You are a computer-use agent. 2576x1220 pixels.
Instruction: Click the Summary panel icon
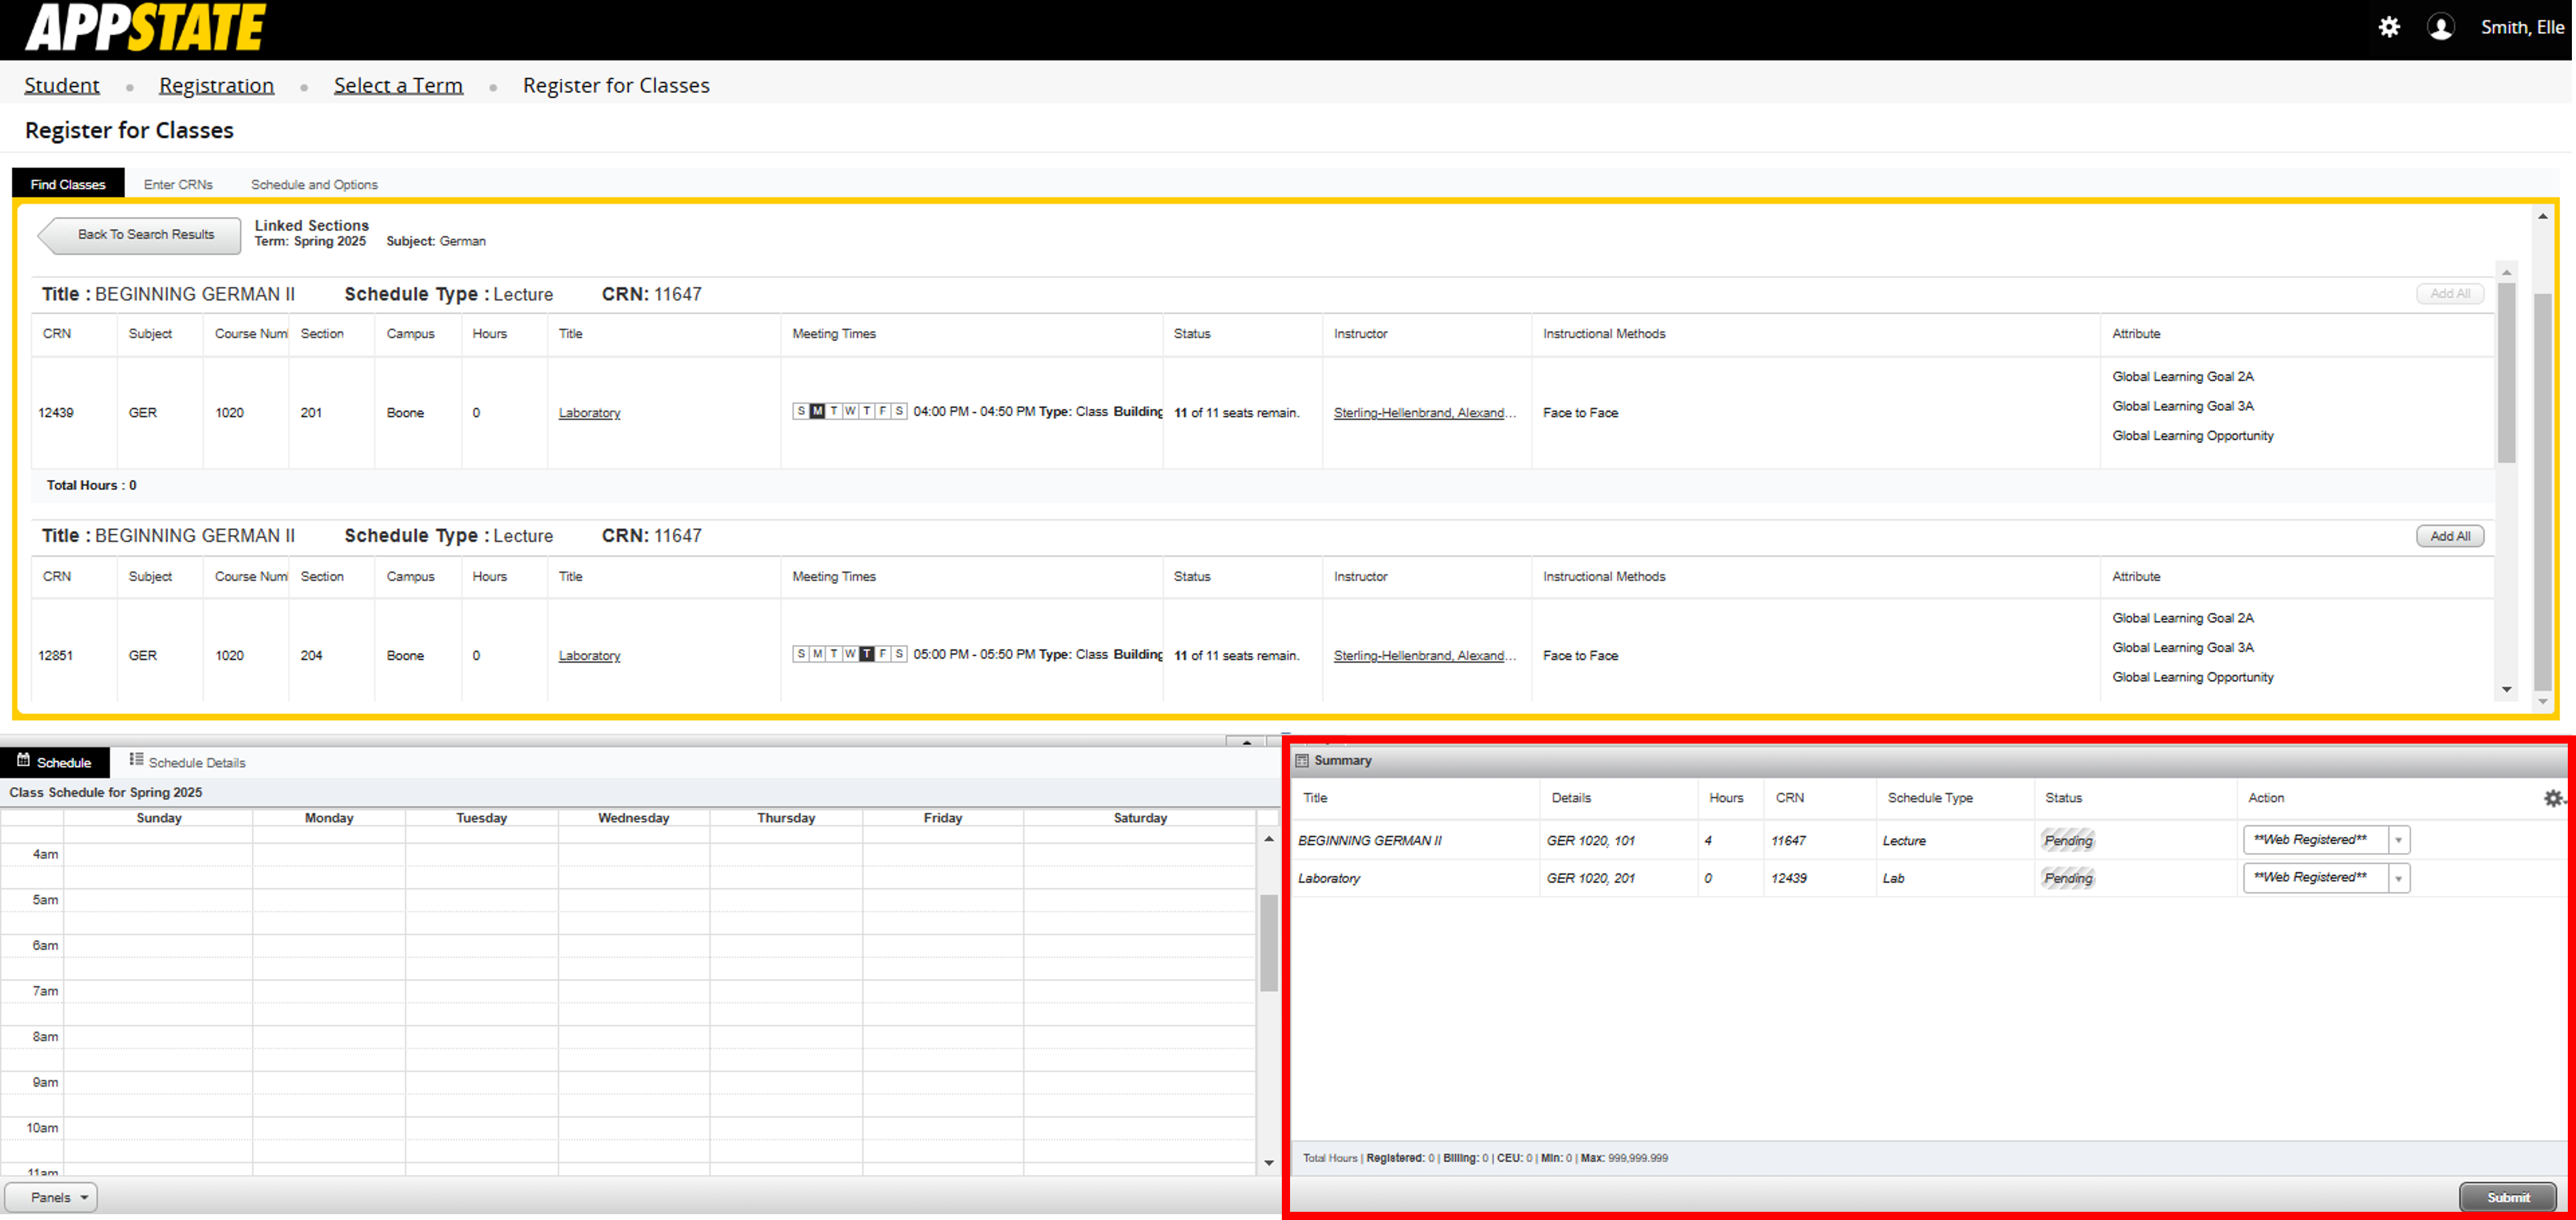1302,761
